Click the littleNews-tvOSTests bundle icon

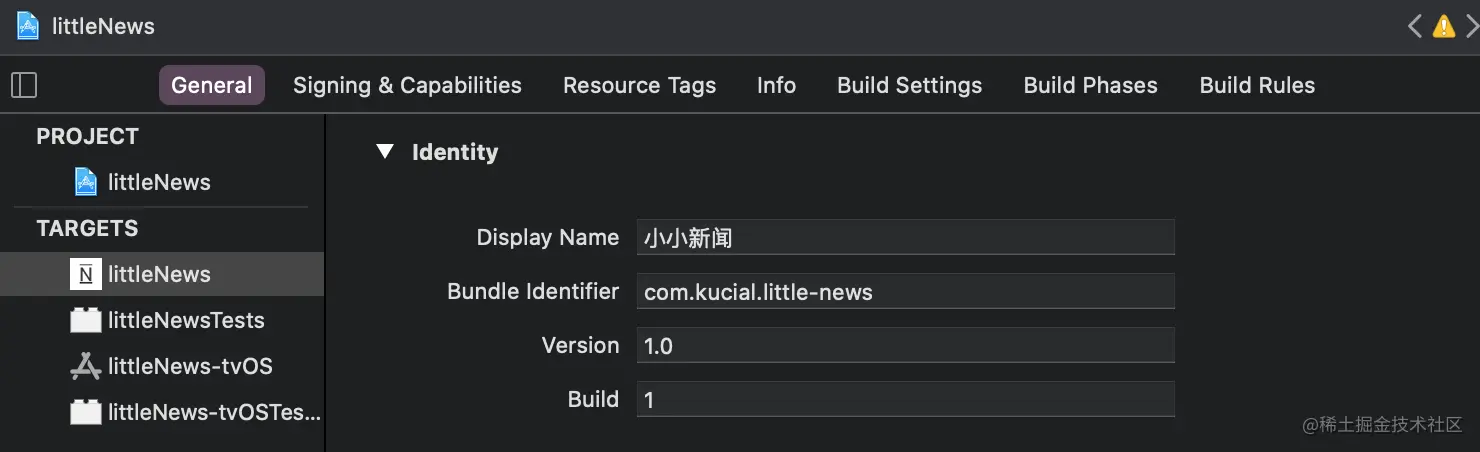[86, 412]
